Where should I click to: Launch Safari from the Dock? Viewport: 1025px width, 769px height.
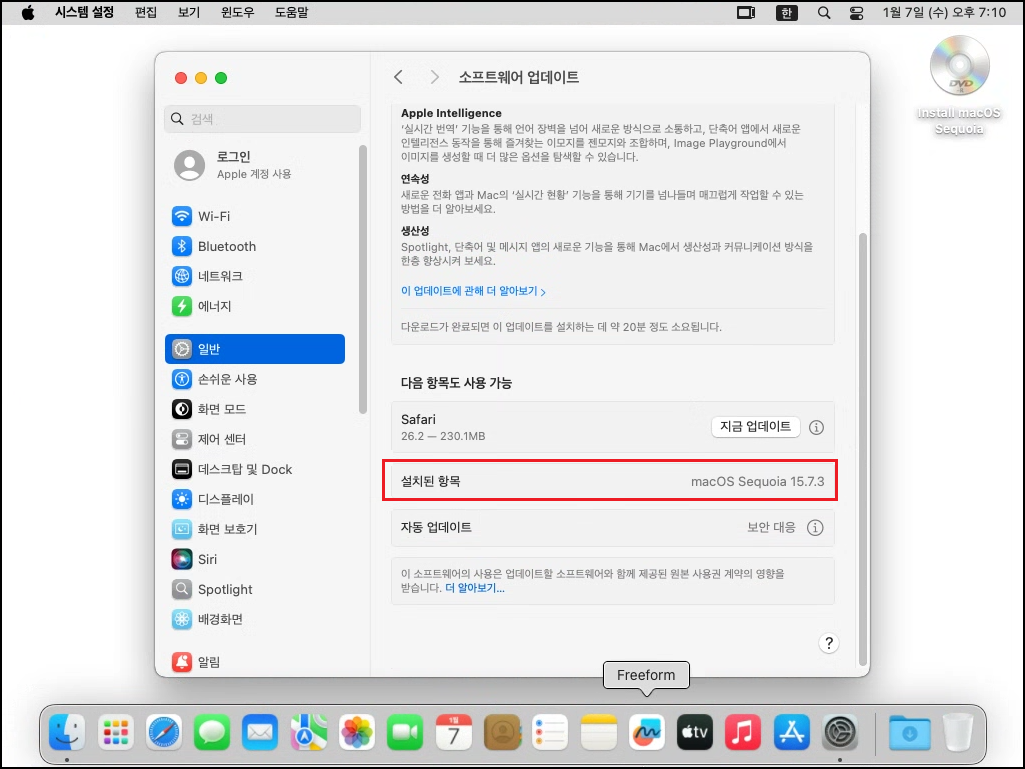[x=163, y=732]
